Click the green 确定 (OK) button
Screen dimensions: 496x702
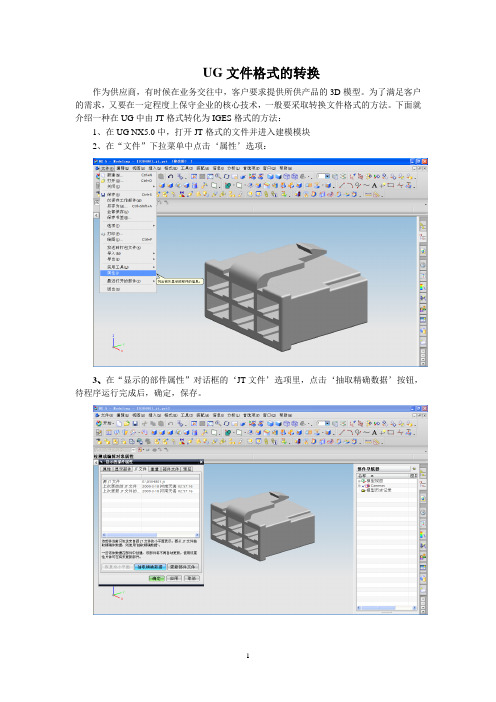pos(157,578)
